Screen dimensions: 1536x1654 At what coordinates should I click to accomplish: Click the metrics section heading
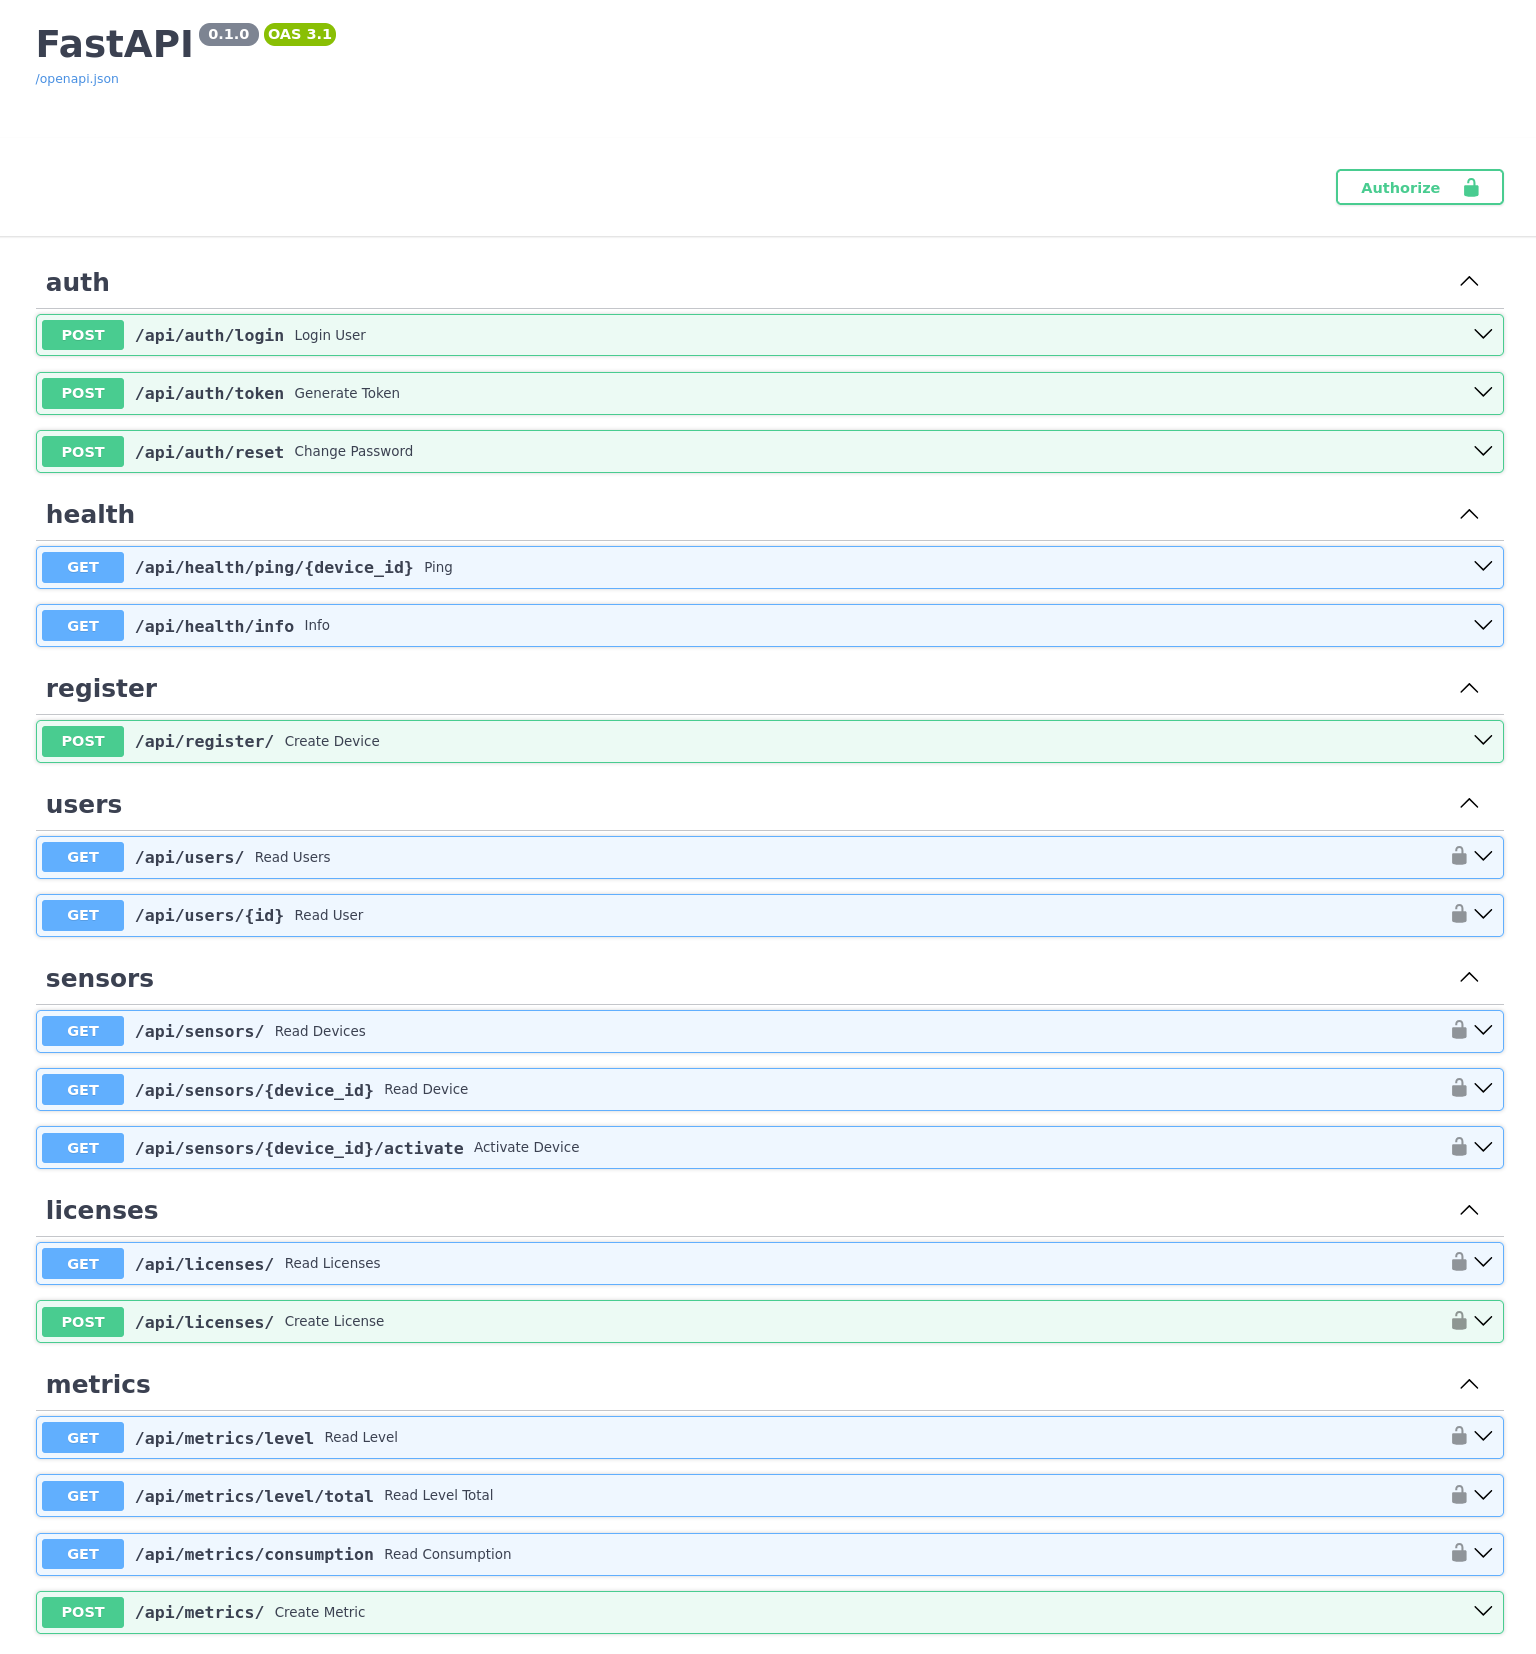98,1384
